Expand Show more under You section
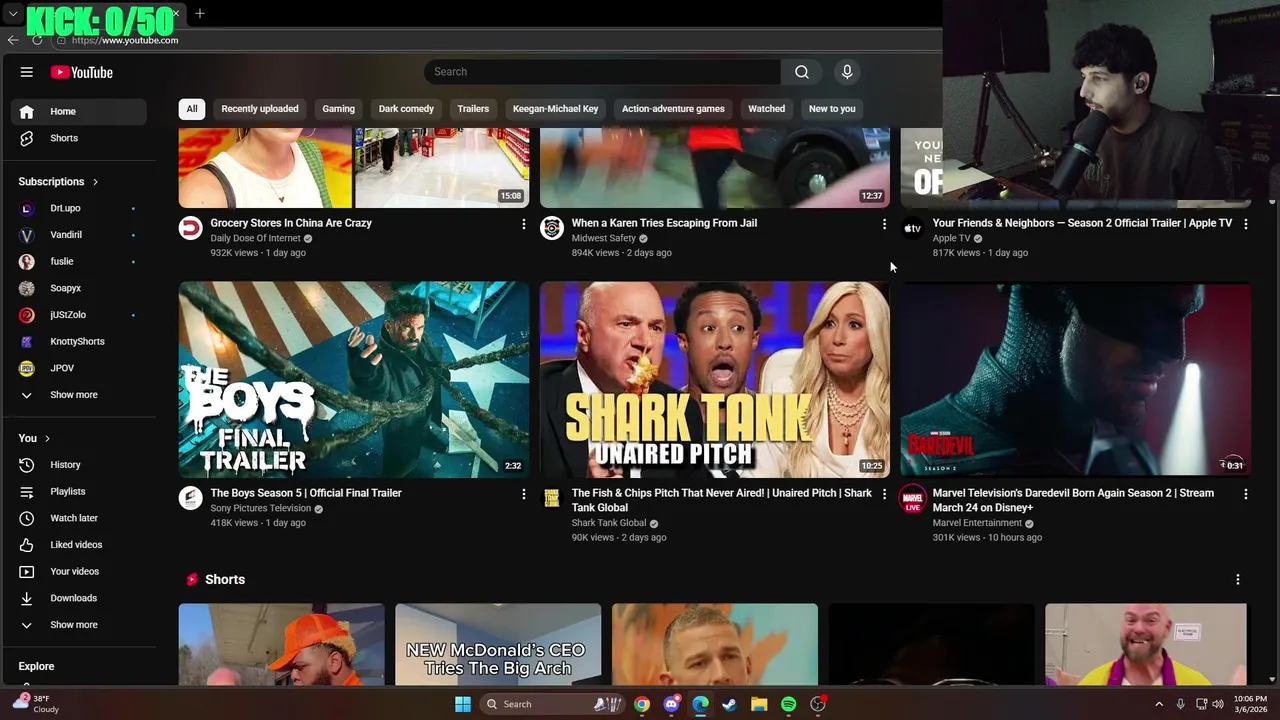Screen dimensions: 1280x720 (80, 625)
